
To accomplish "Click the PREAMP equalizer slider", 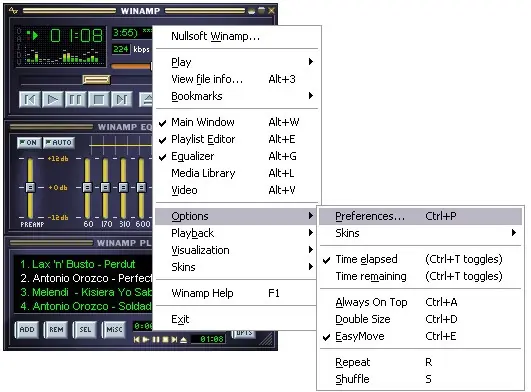I will coord(30,188).
